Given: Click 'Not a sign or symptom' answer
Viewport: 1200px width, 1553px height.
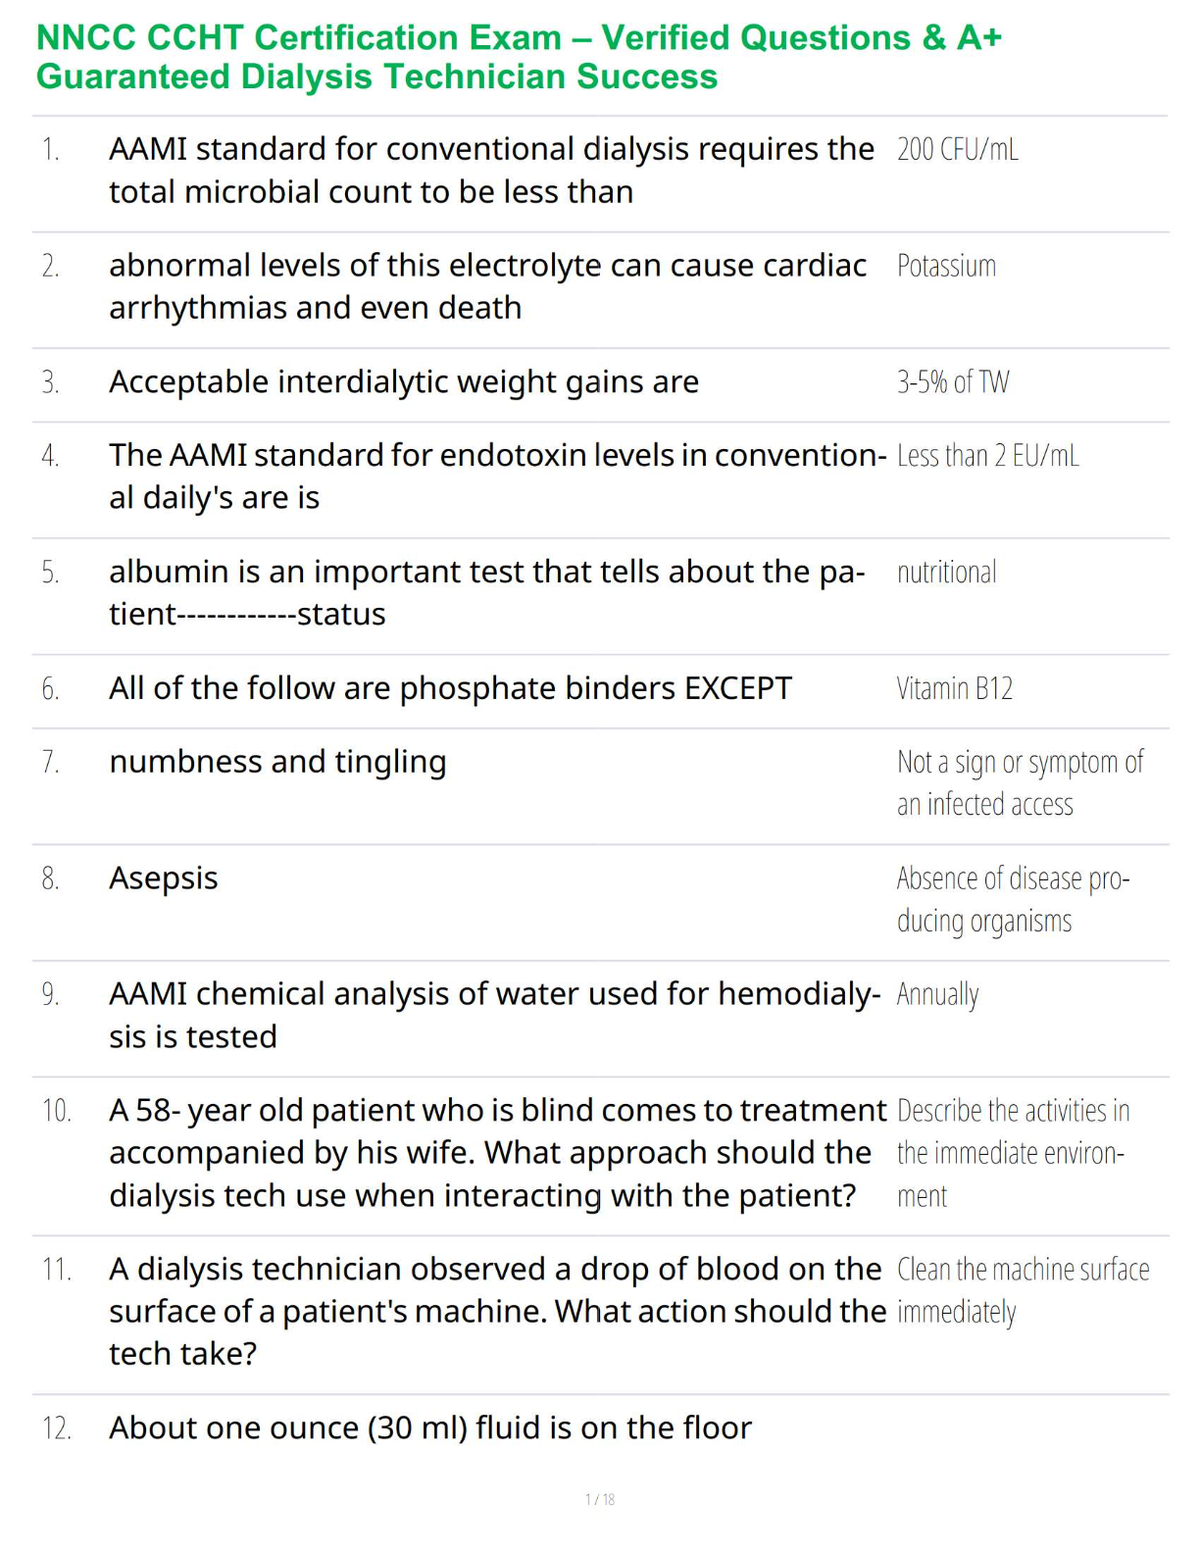Looking at the screenshot, I should pyautogui.click(x=1020, y=783).
